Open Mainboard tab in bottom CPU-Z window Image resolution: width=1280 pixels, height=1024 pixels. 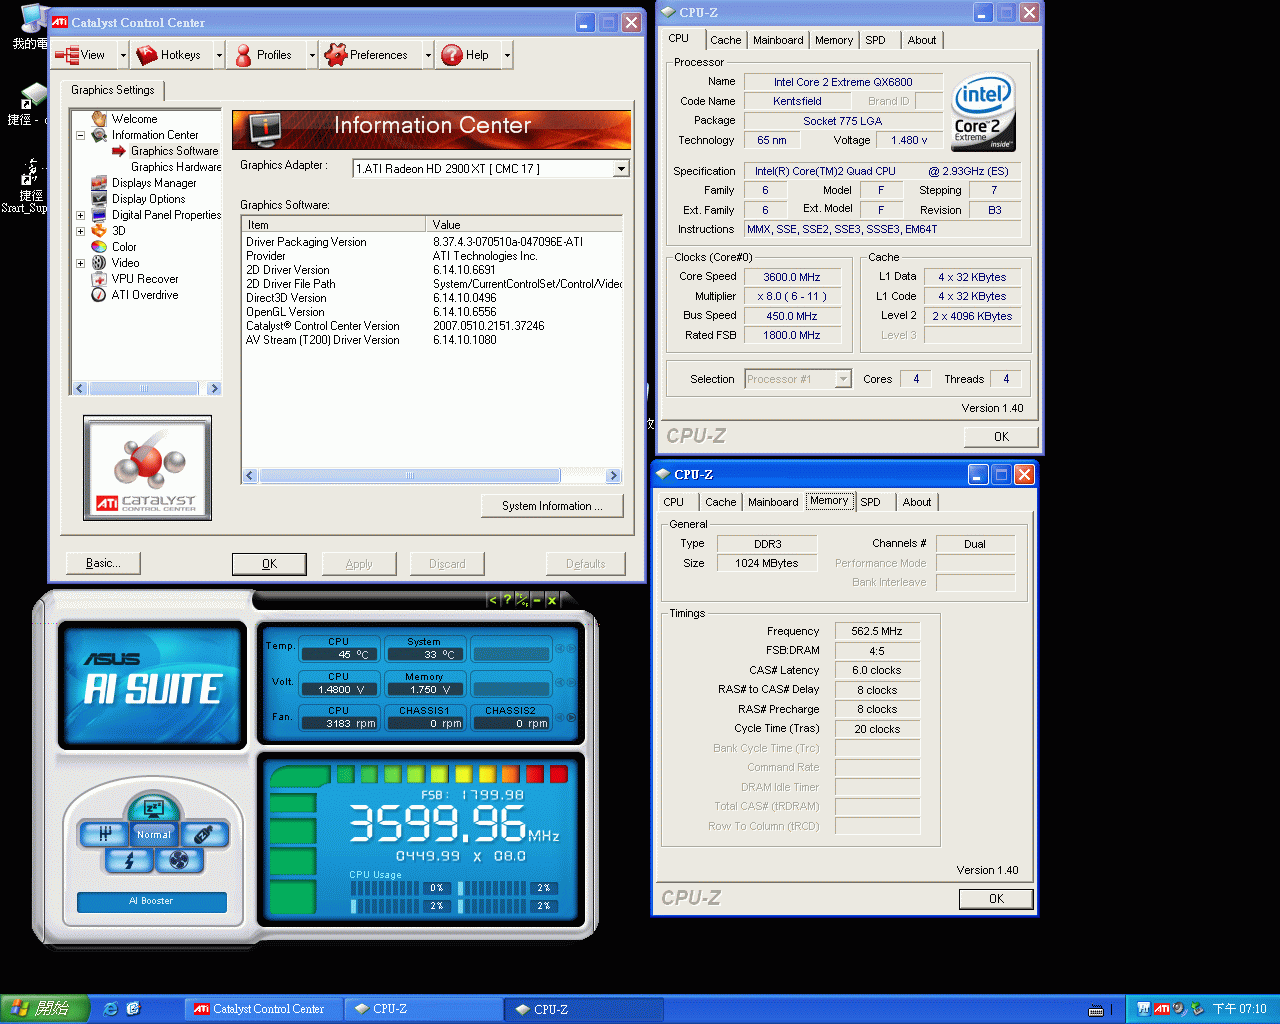(773, 503)
